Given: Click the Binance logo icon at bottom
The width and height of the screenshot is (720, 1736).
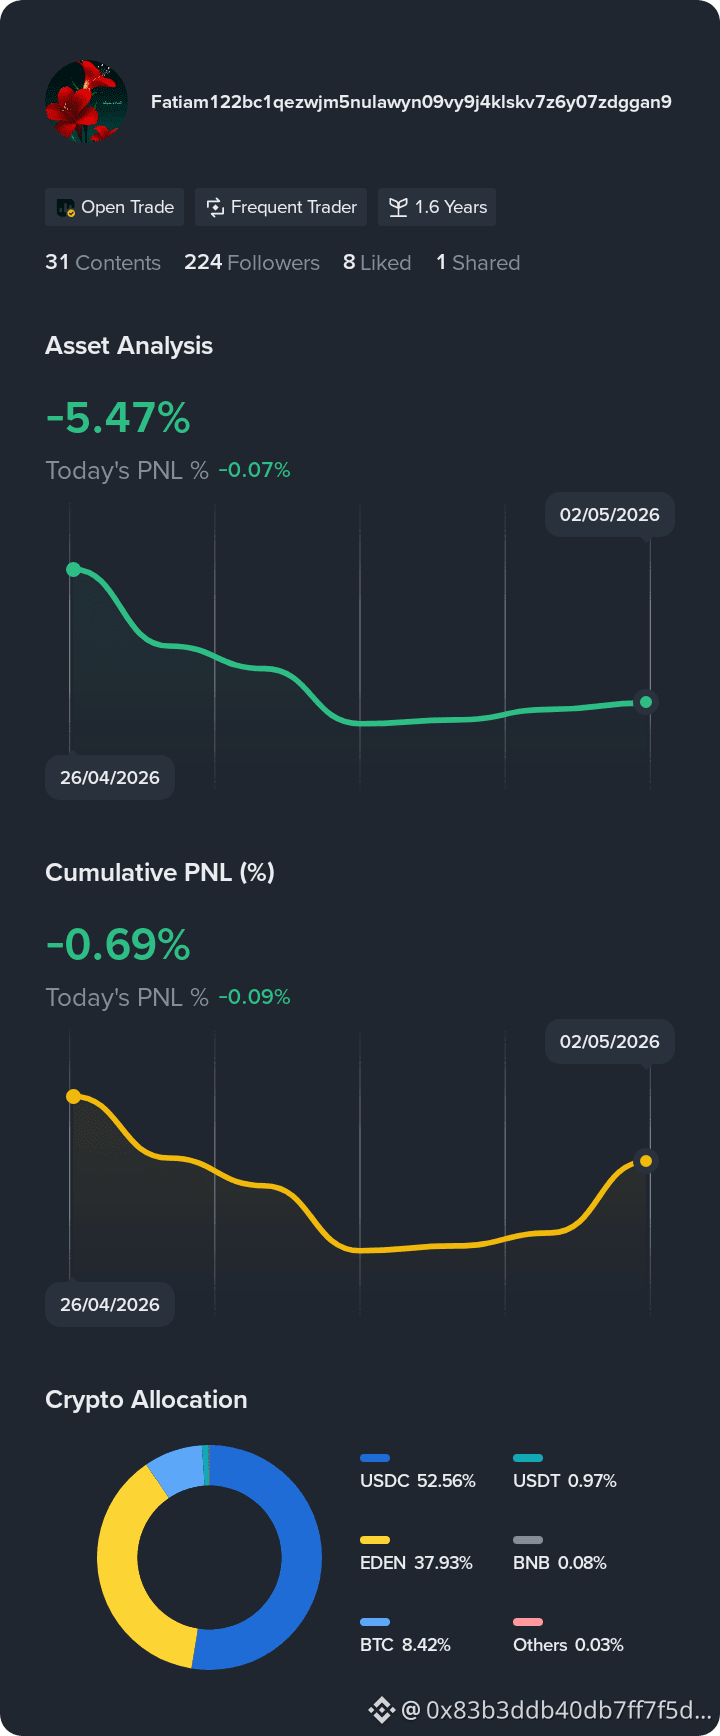Looking at the screenshot, I should 381,1709.
